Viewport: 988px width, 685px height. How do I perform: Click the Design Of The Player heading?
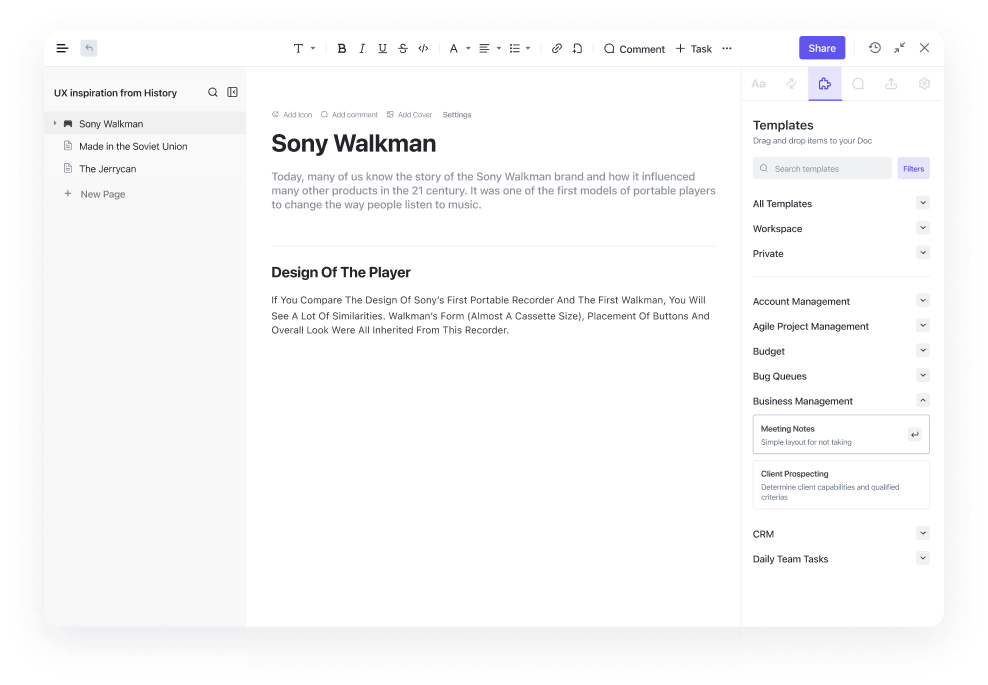[x=341, y=272]
